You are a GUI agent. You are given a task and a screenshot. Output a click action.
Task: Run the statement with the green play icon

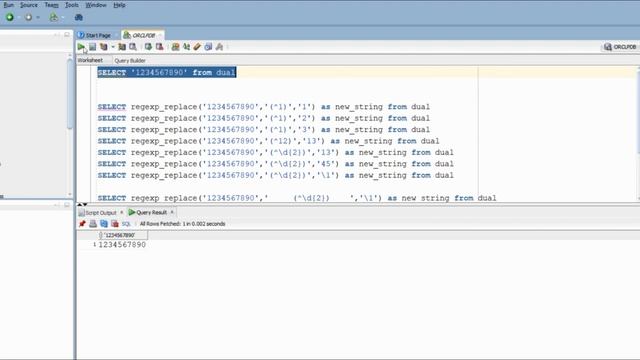[81, 47]
